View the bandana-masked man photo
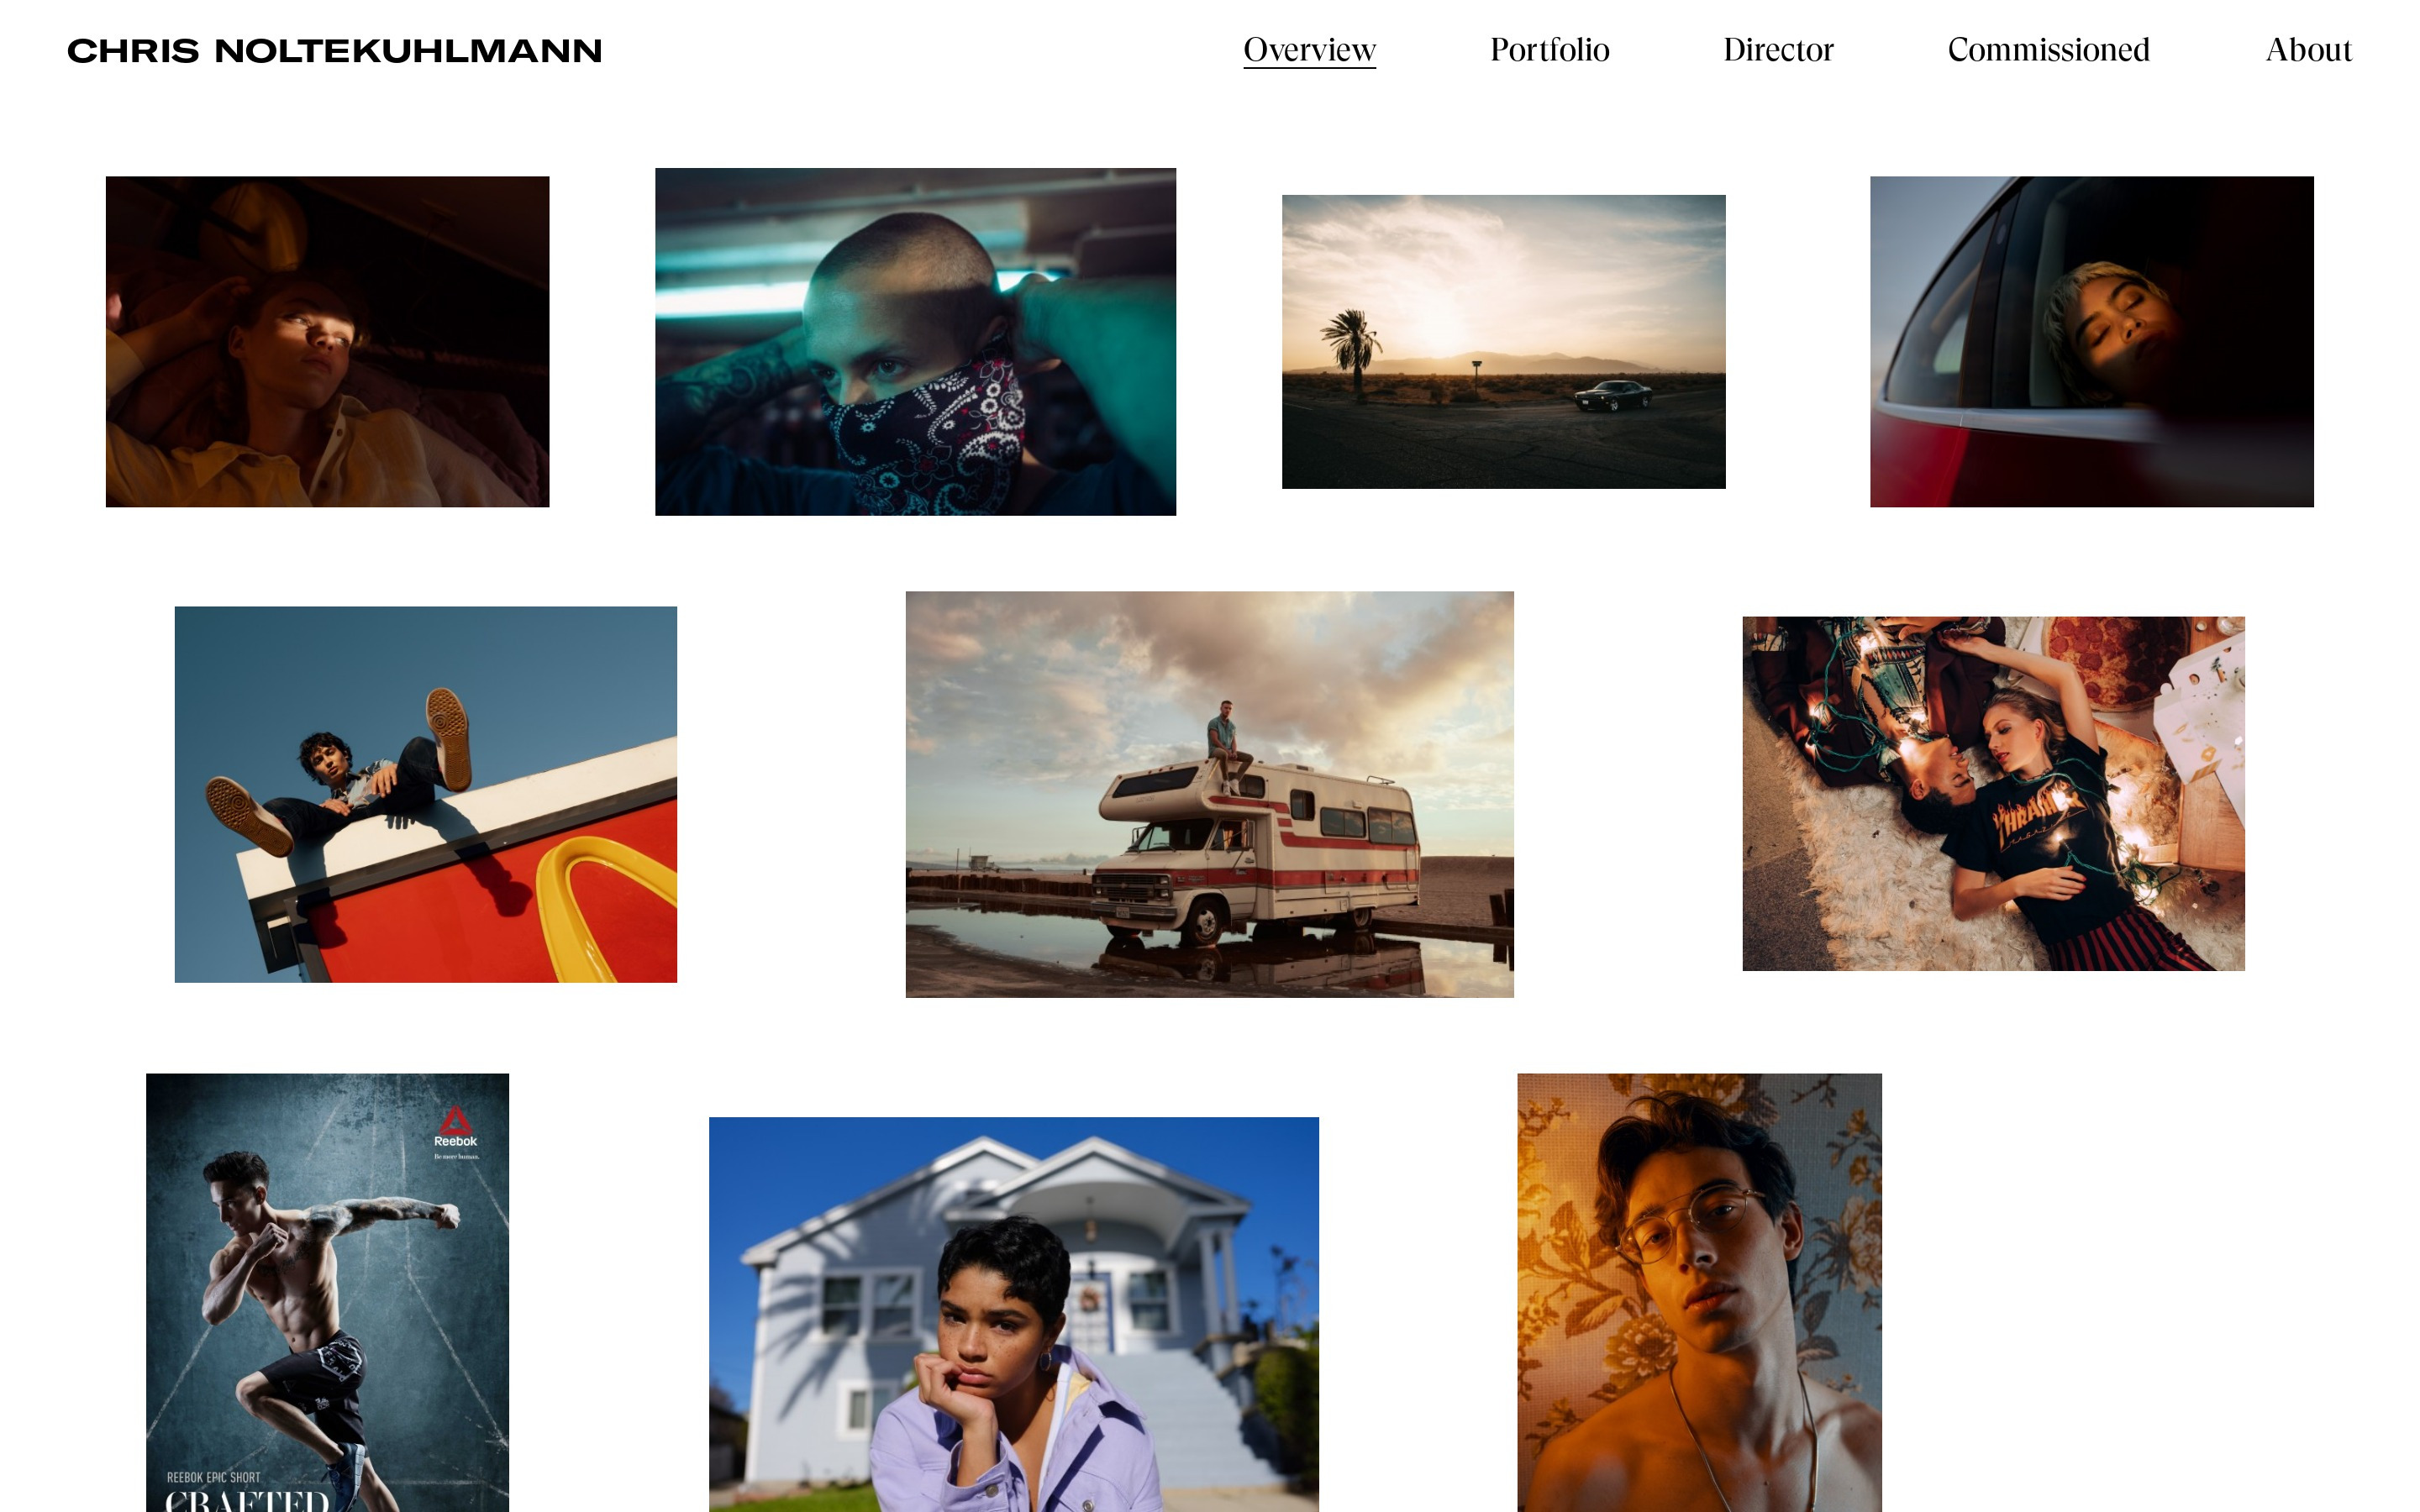 [x=915, y=341]
